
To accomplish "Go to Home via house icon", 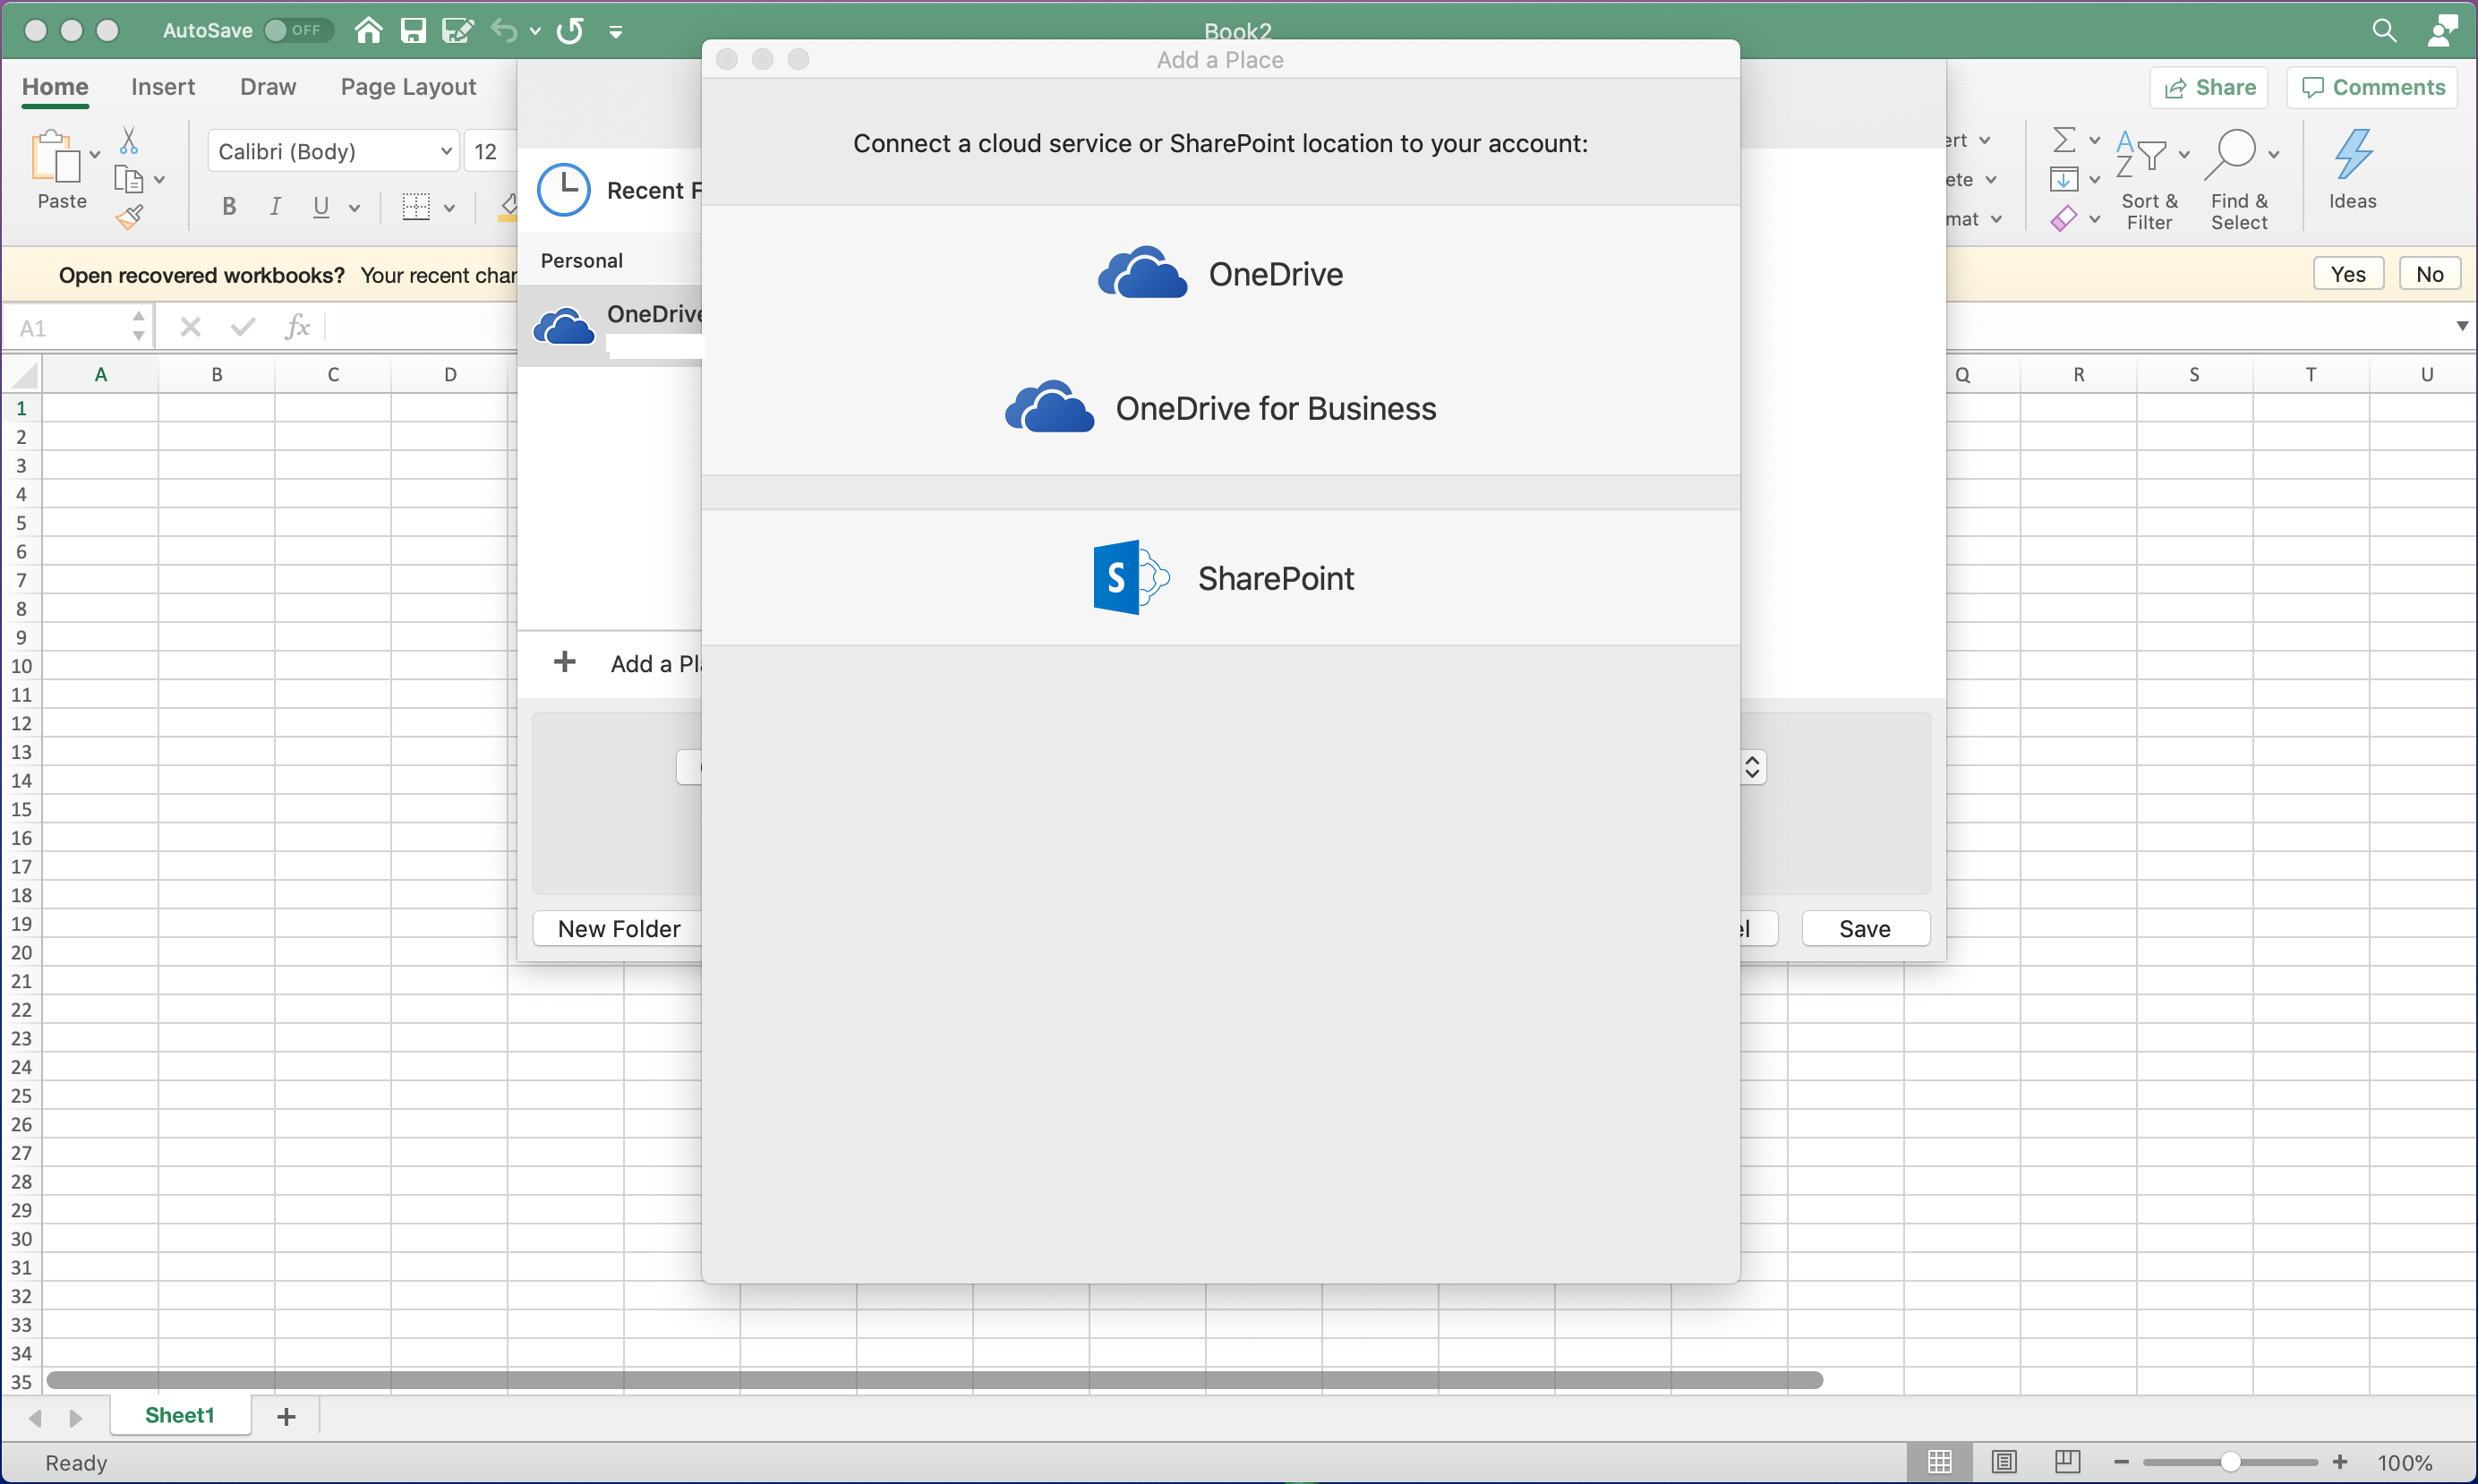I will [x=368, y=31].
